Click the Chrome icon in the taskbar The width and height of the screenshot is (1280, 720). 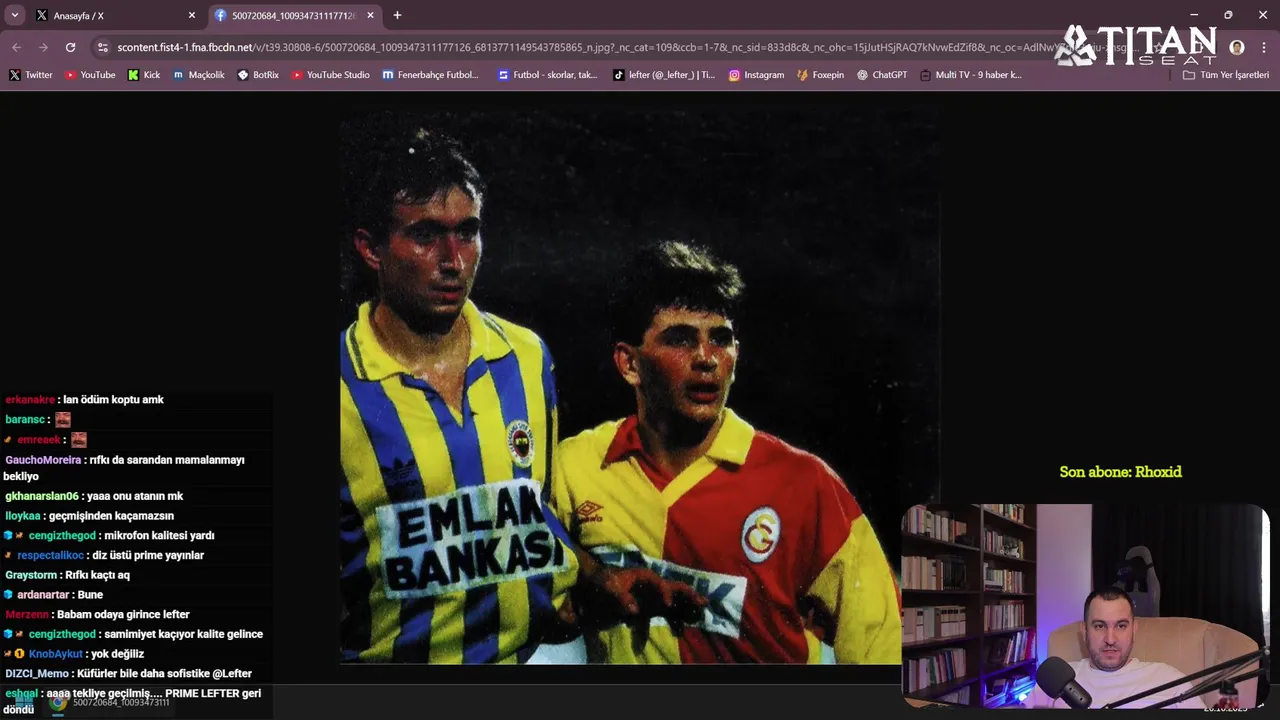[59, 702]
